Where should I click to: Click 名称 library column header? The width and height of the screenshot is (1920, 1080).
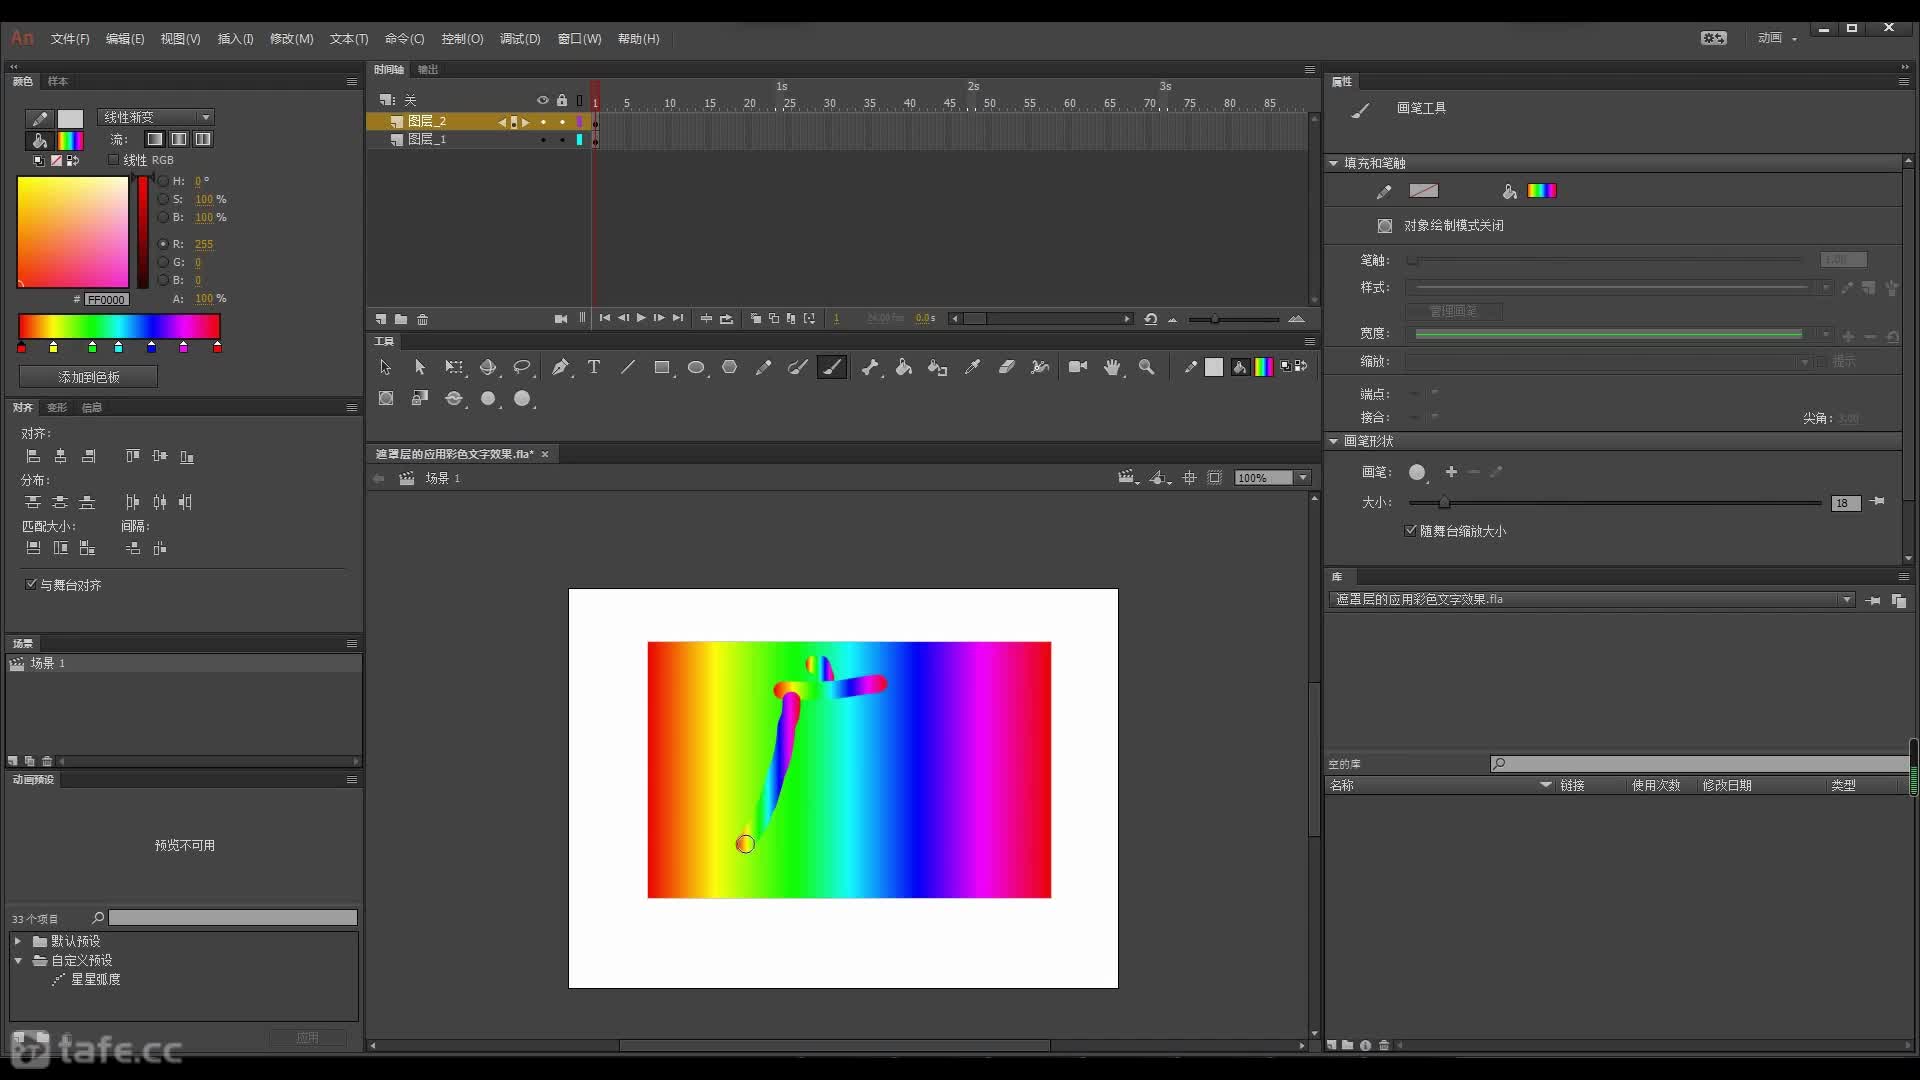click(1342, 785)
